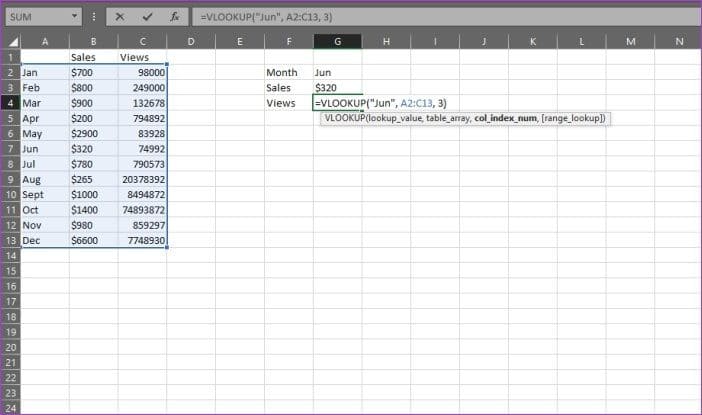Click the 20378392 views cell
Screen dimensions: 702x415
(x=142, y=180)
